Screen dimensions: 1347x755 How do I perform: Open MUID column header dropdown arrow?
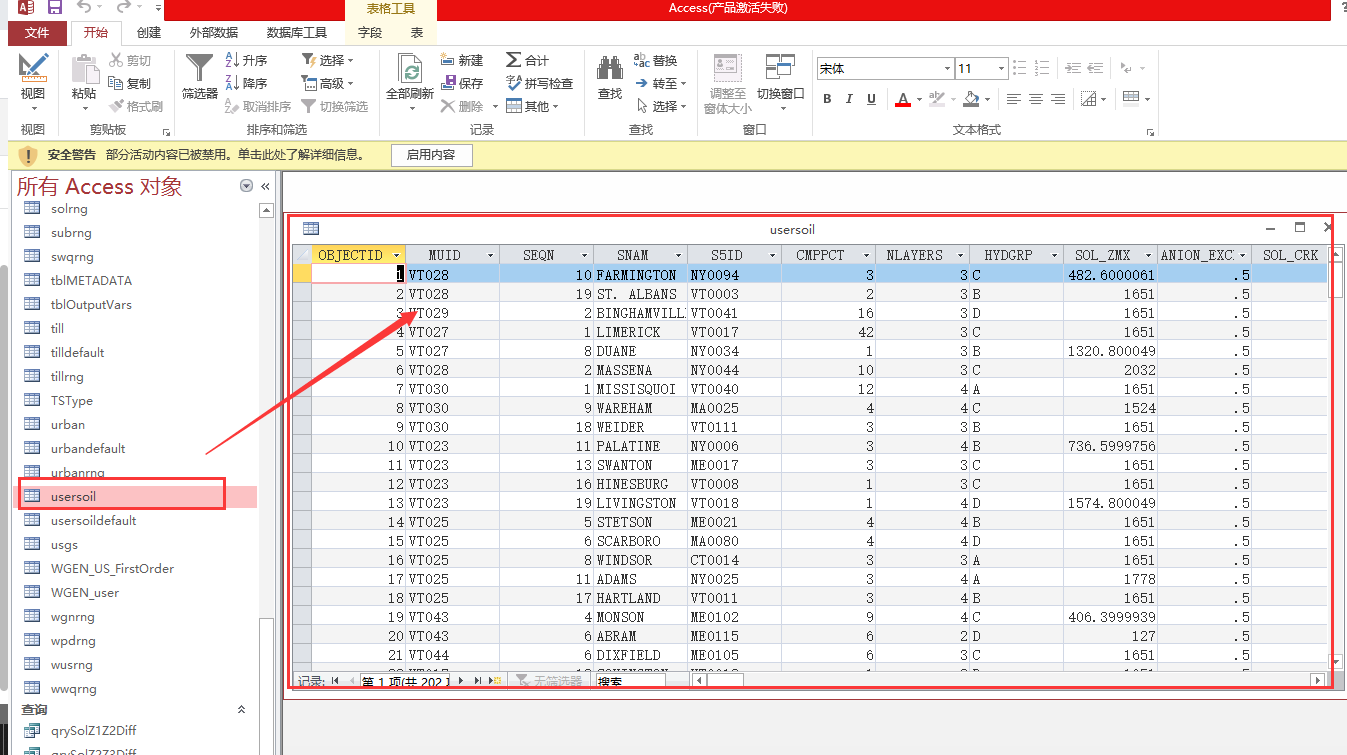click(490, 256)
